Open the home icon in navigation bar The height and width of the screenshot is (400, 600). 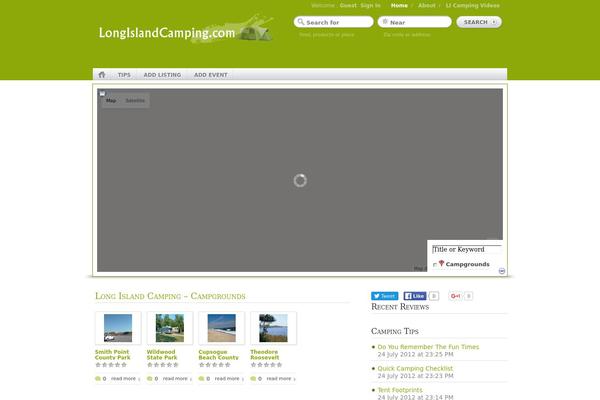pos(102,75)
